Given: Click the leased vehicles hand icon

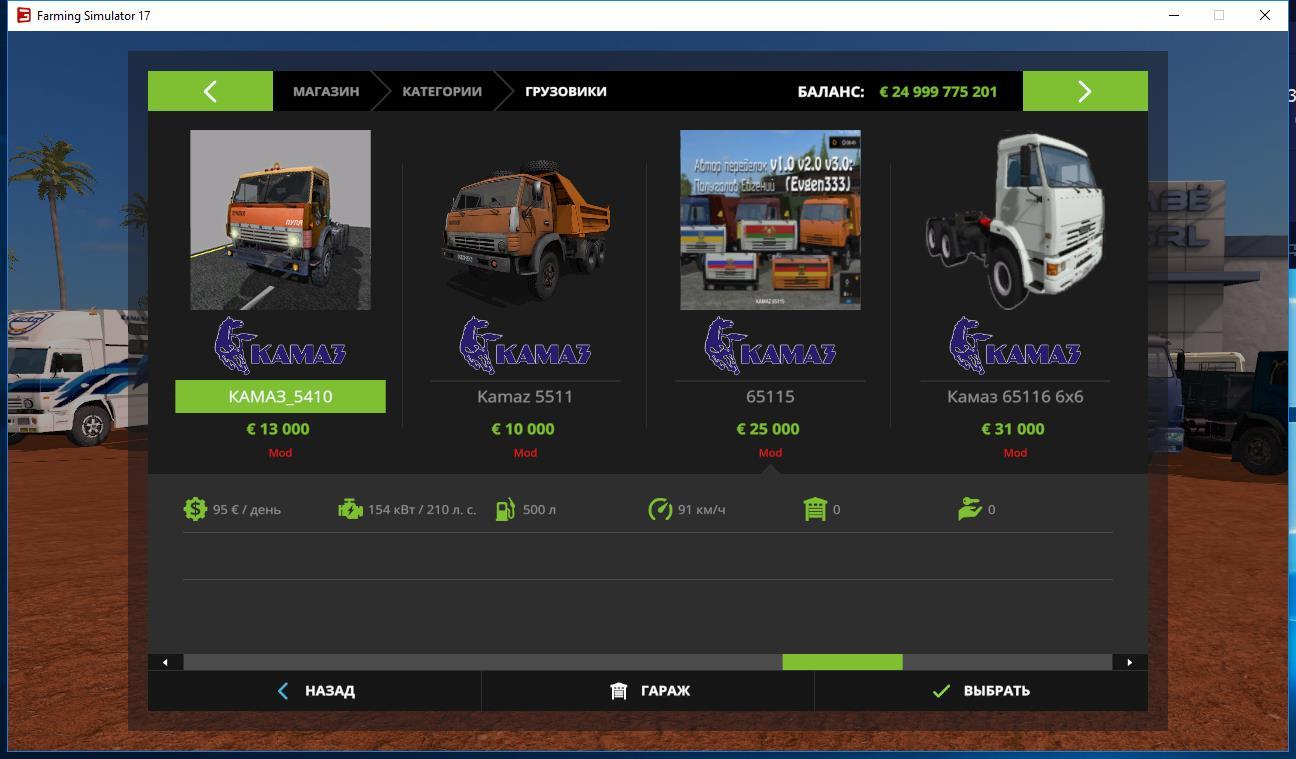Looking at the screenshot, I should tap(969, 509).
